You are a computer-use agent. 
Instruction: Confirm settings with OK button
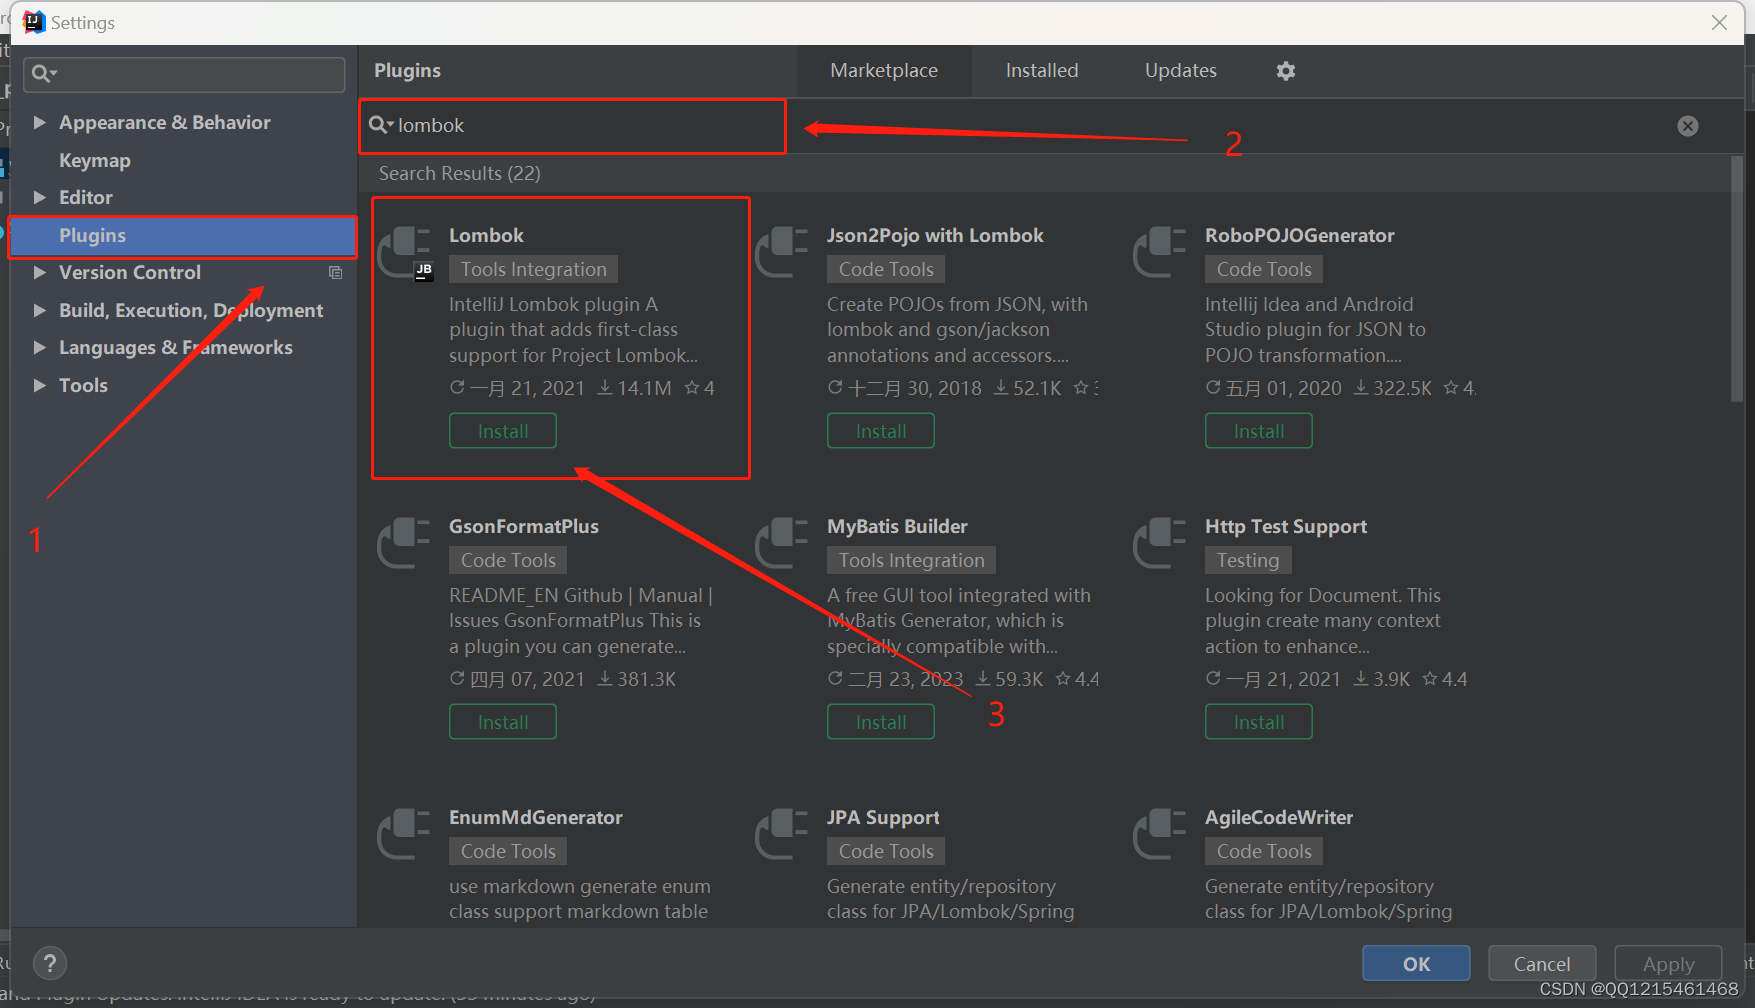(1416, 964)
